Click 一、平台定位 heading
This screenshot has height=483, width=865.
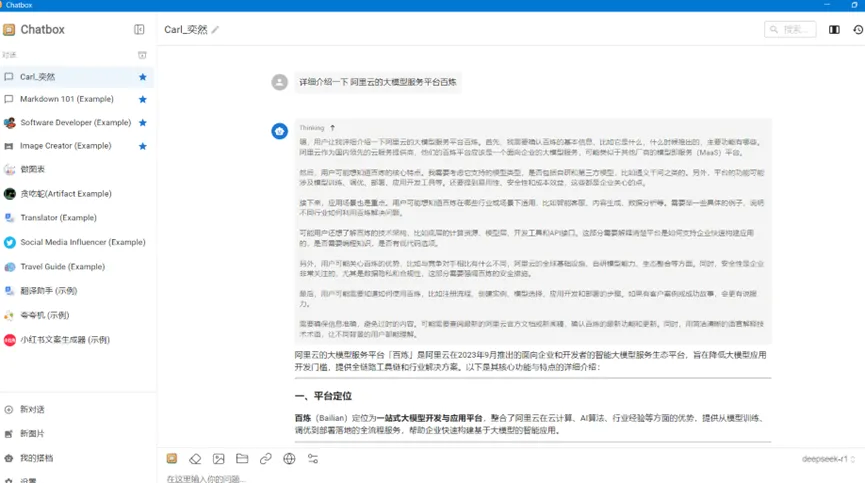[323, 396]
